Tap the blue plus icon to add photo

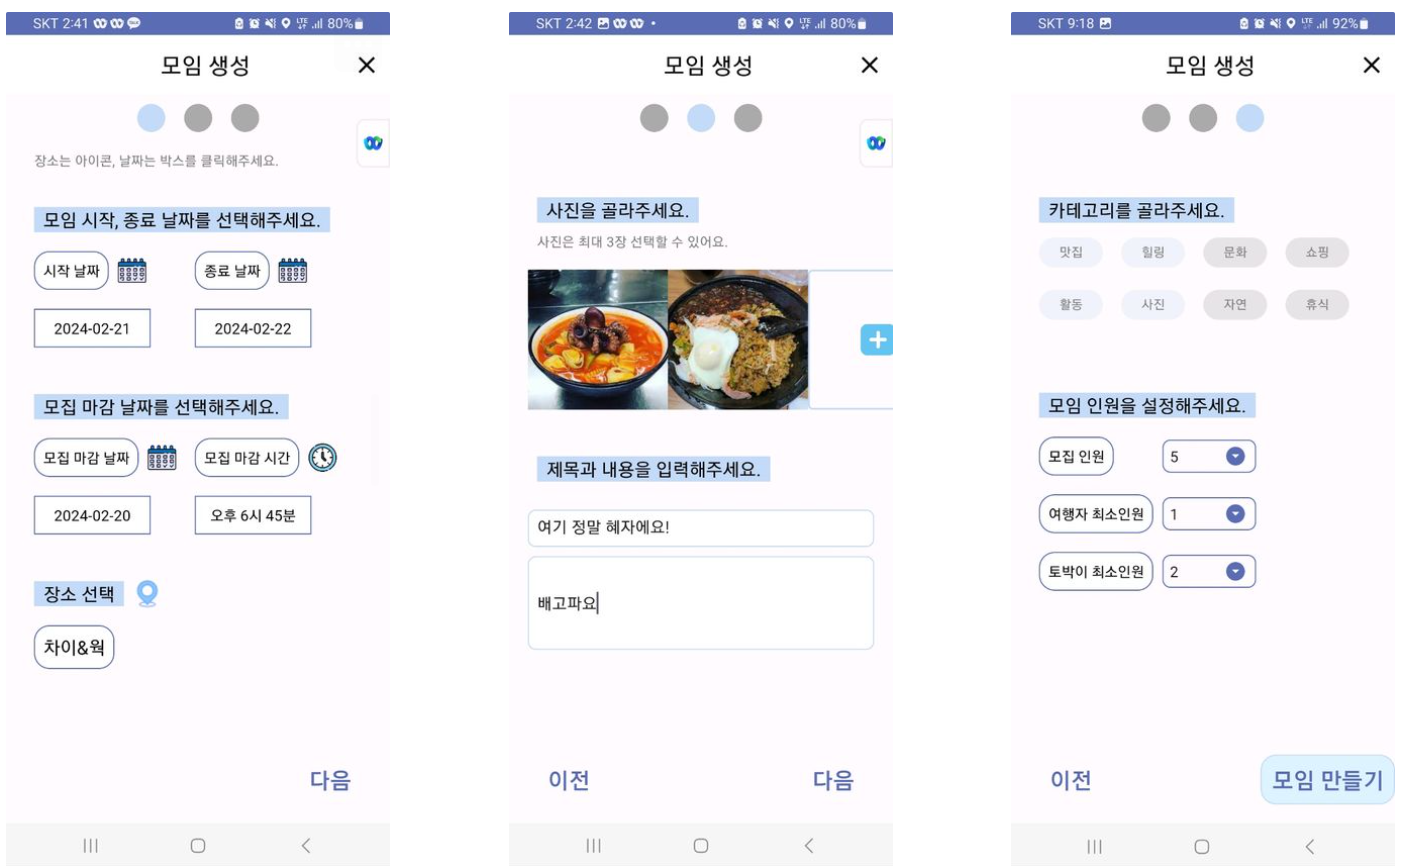877,340
